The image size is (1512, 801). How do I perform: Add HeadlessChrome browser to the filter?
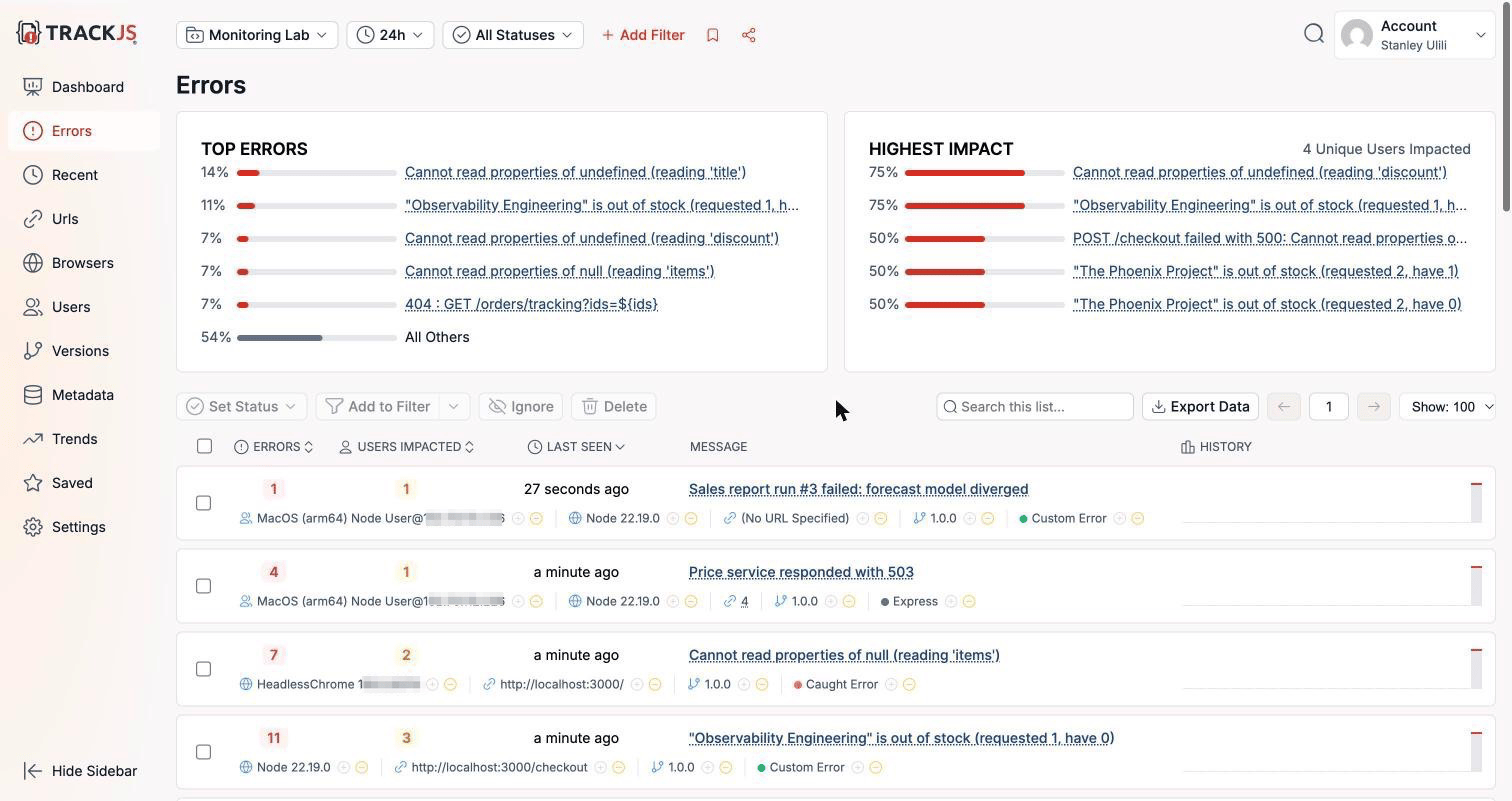432,684
